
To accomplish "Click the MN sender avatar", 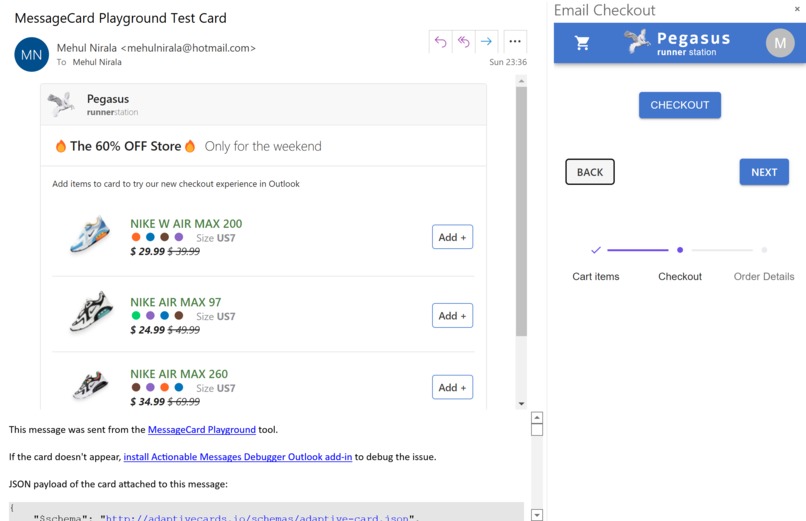I will coord(31,54).
